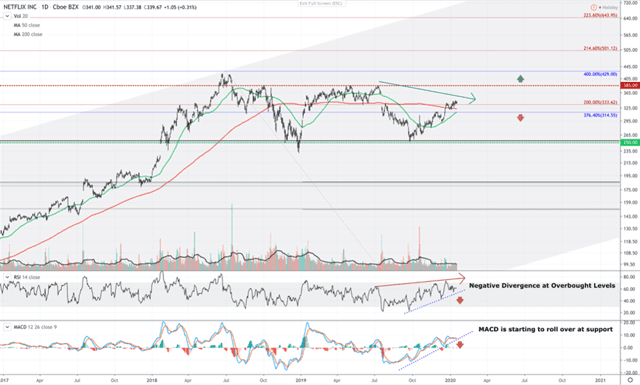
Task: Select the MA 50 close indicator label
Action: point(27,25)
